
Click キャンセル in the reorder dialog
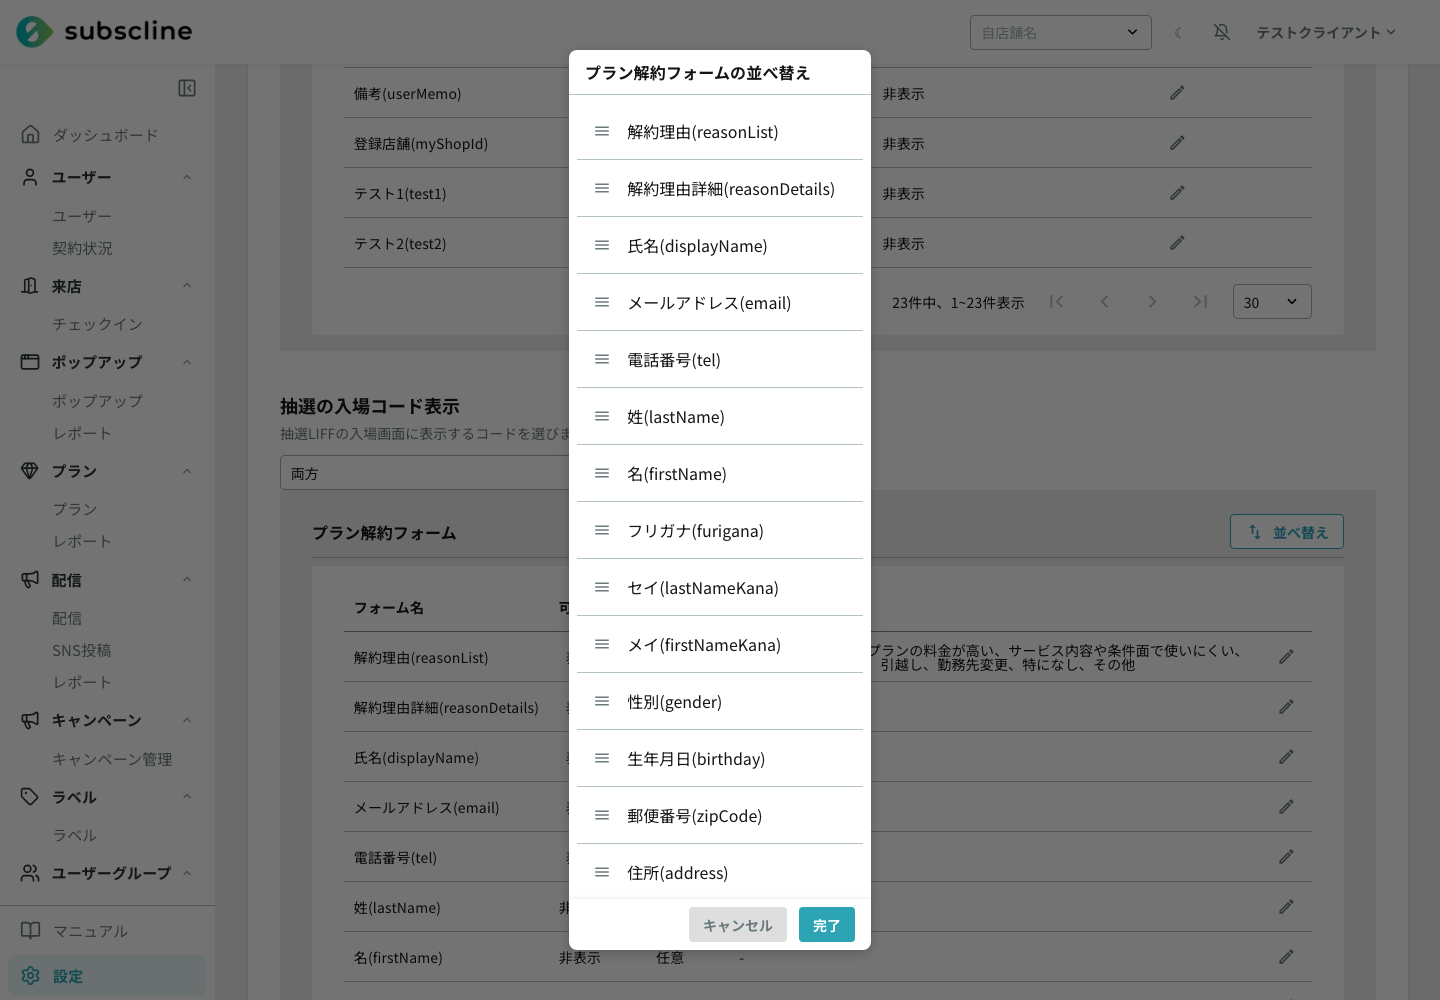(738, 925)
